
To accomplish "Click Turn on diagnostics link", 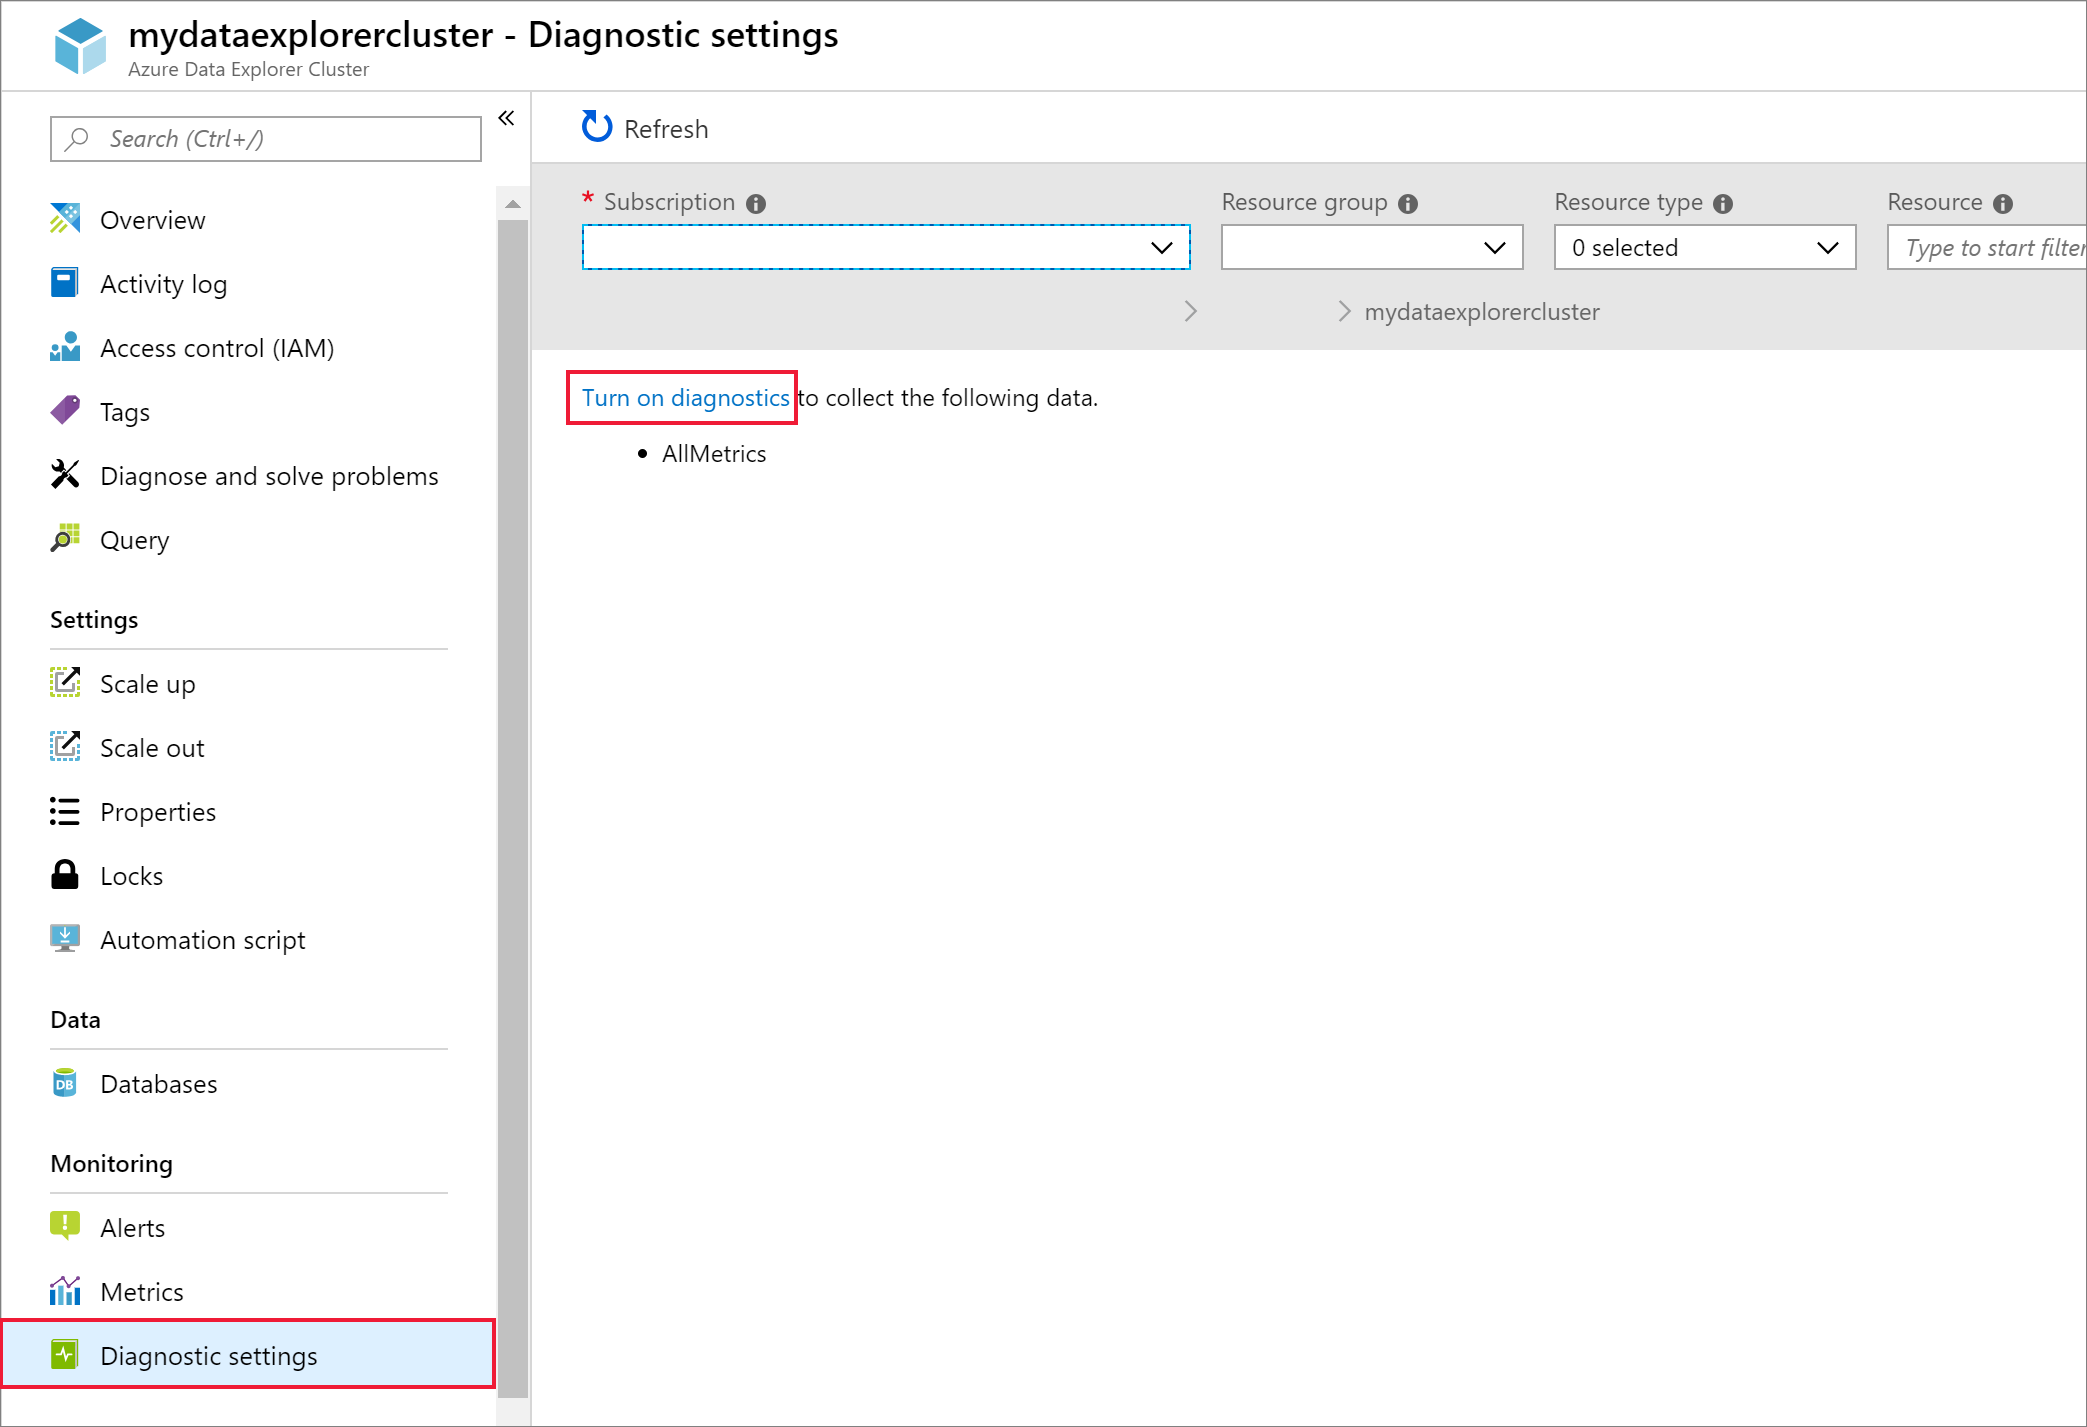I will (x=684, y=396).
